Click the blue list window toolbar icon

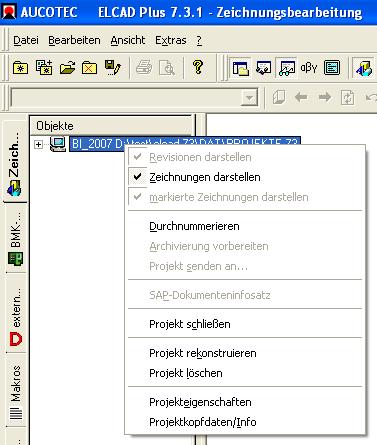pyautogui.click(x=332, y=68)
